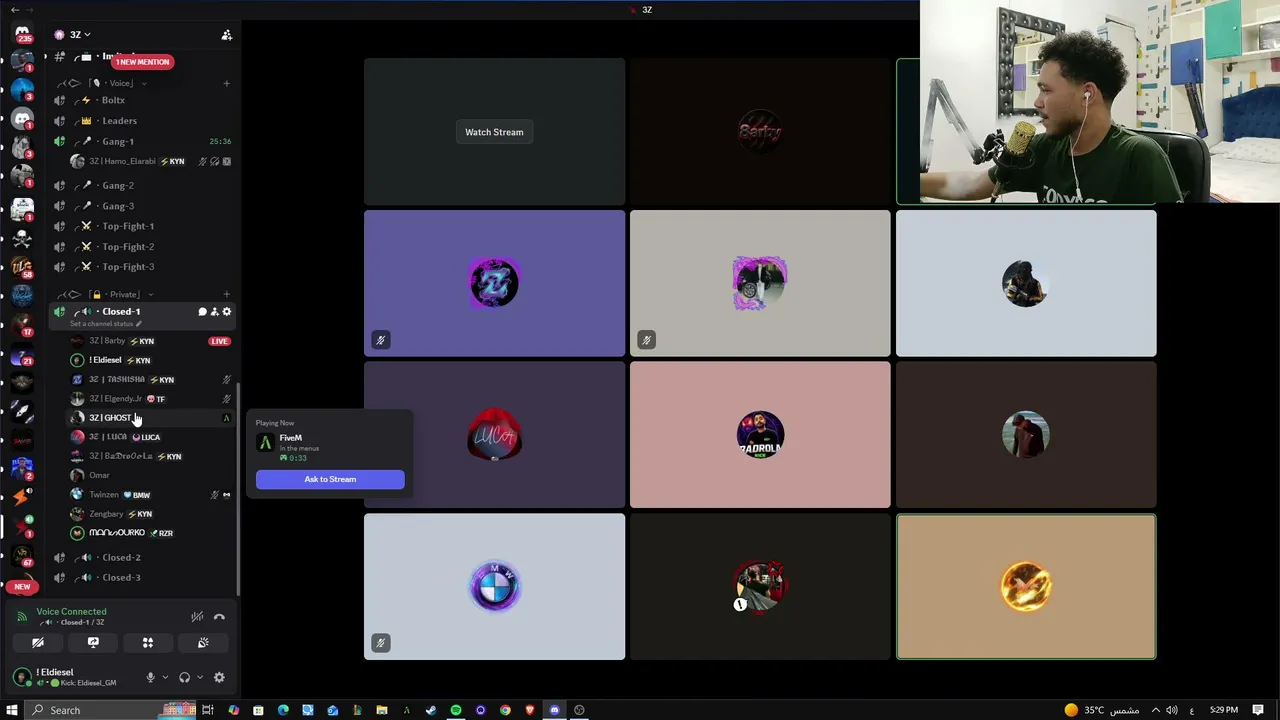Open Discord direct messages home icon
The height and width of the screenshot is (720, 1280).
tap(22, 34)
